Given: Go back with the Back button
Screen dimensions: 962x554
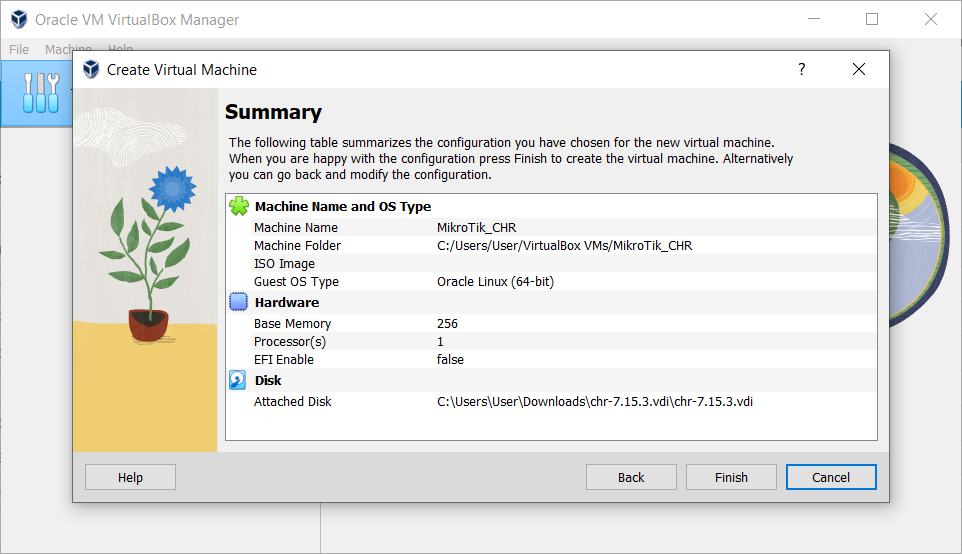Looking at the screenshot, I should pos(631,477).
